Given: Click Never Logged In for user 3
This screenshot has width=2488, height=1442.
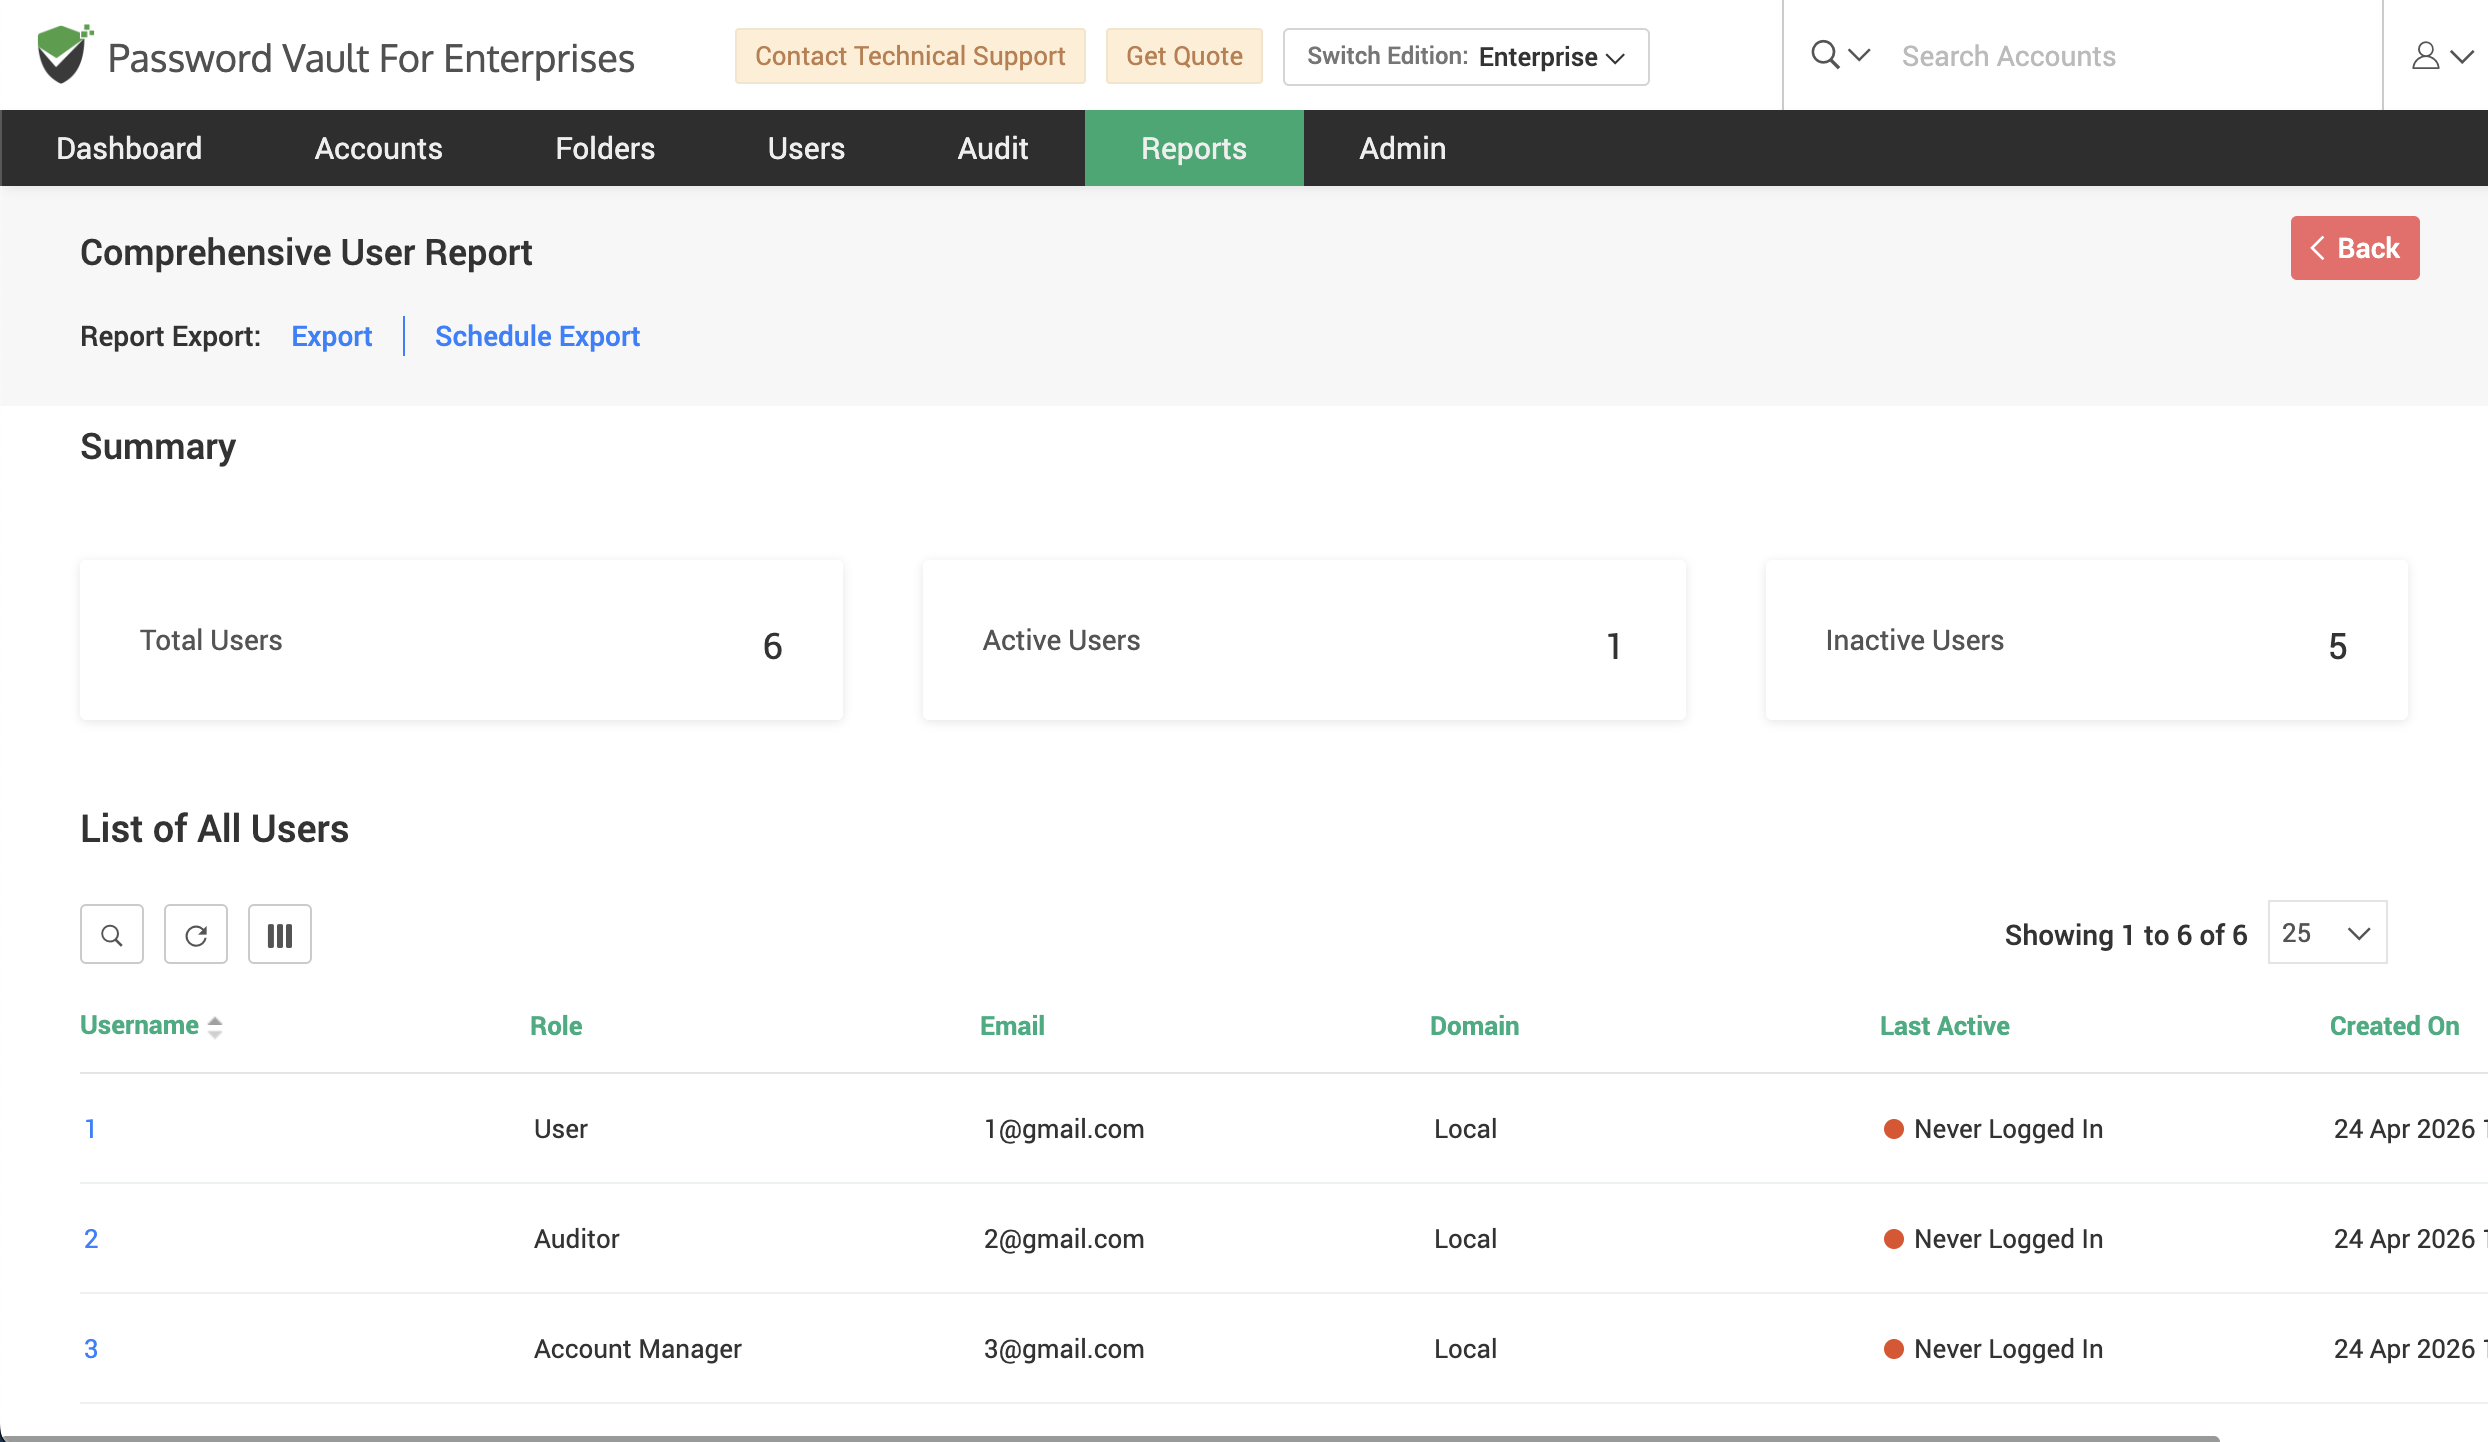Looking at the screenshot, I should (x=2008, y=1349).
